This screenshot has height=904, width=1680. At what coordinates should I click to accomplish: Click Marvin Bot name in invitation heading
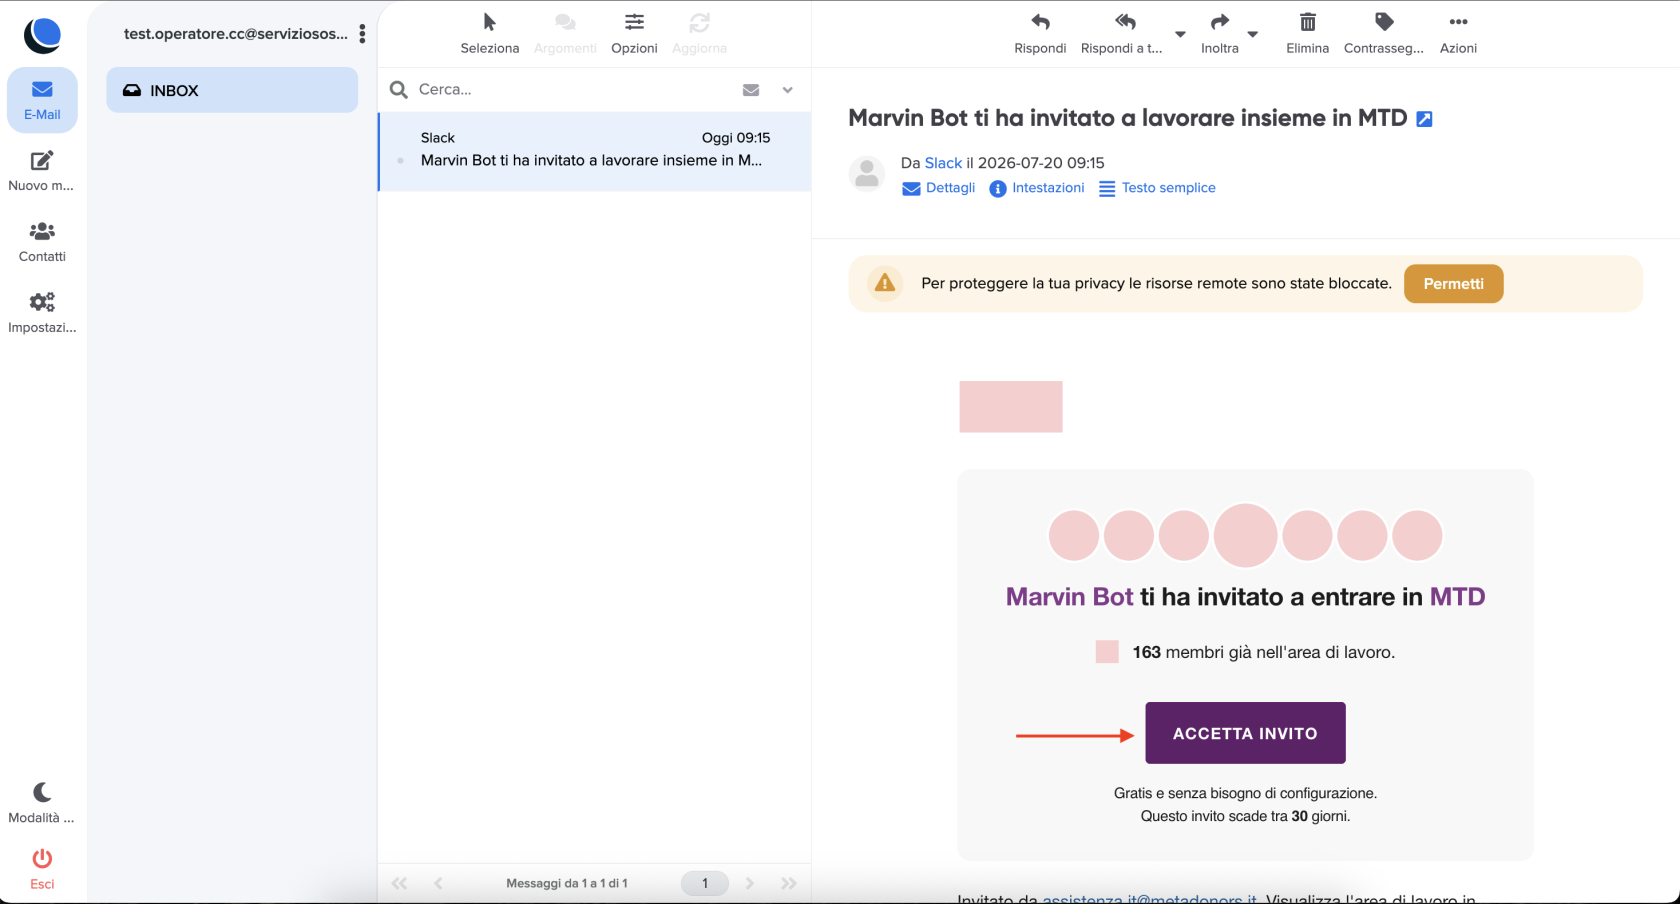click(x=1069, y=597)
